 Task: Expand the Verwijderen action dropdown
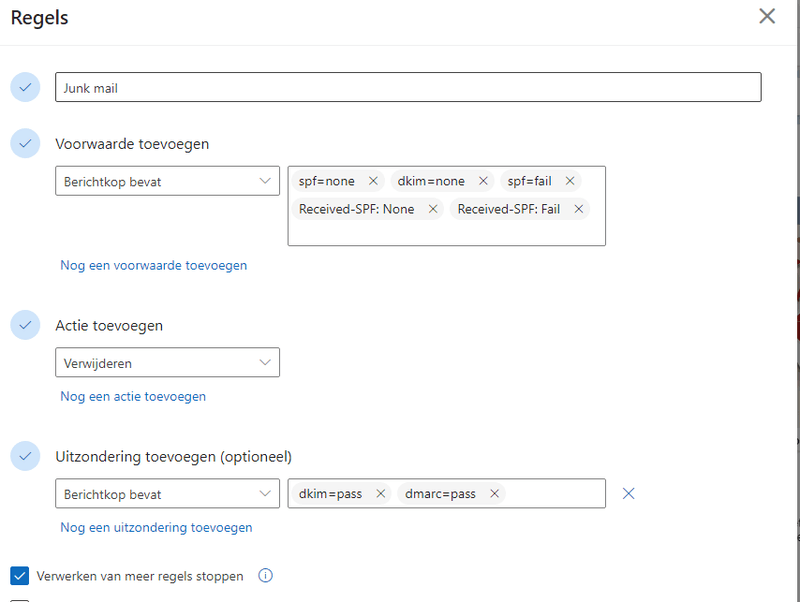pyautogui.click(x=167, y=363)
